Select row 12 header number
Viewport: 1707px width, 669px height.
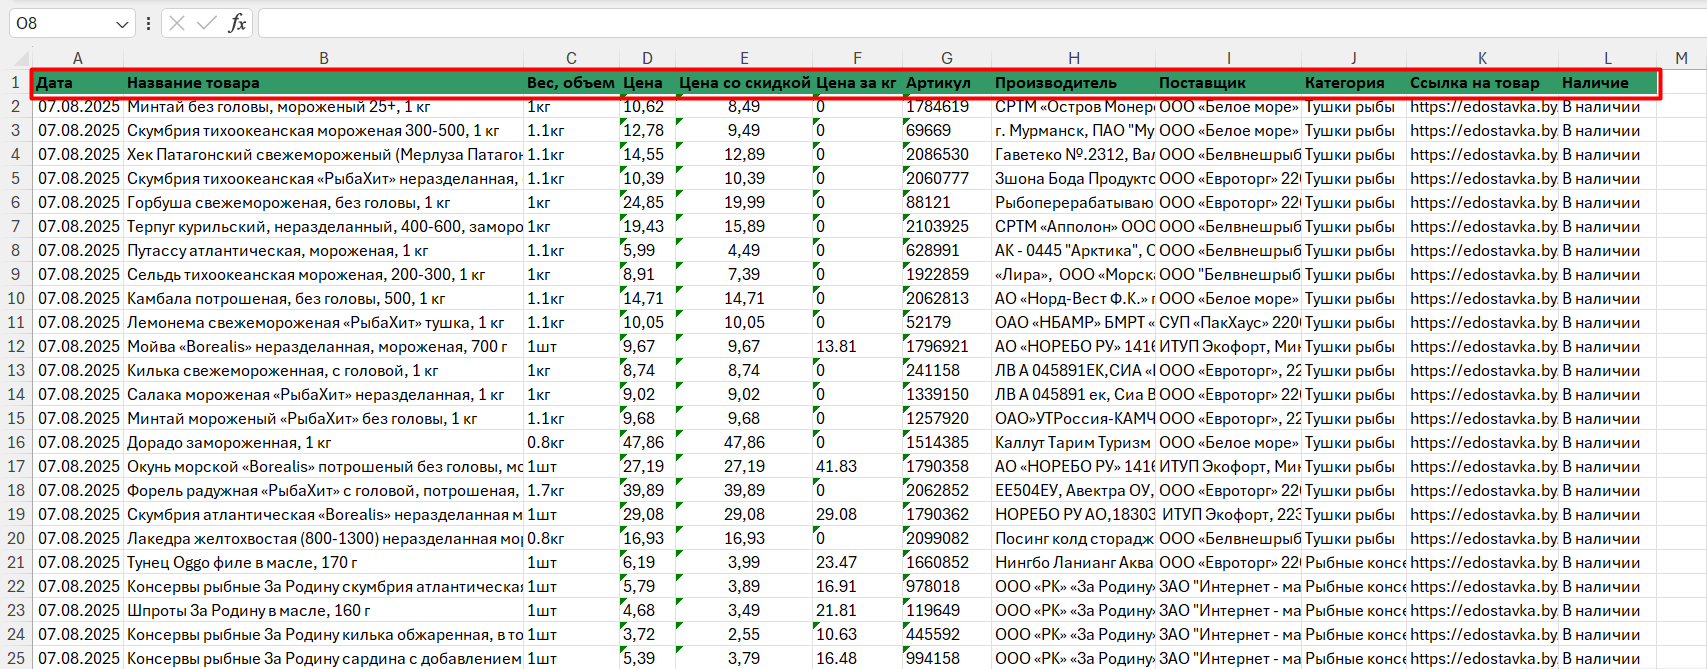pyautogui.click(x=16, y=346)
